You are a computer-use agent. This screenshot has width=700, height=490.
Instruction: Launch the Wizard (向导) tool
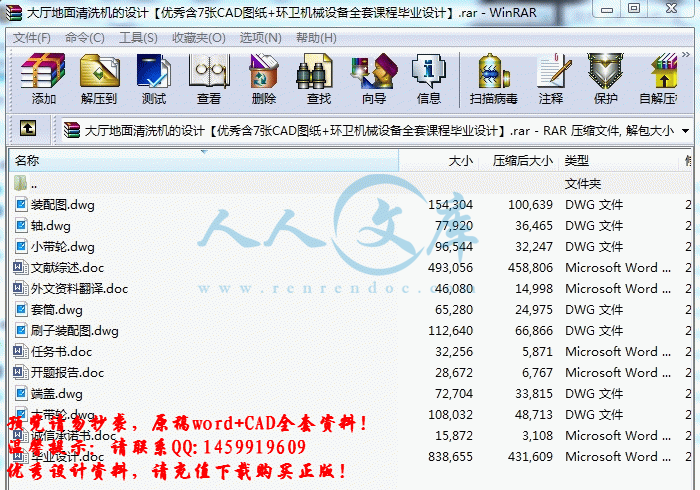coord(374,79)
